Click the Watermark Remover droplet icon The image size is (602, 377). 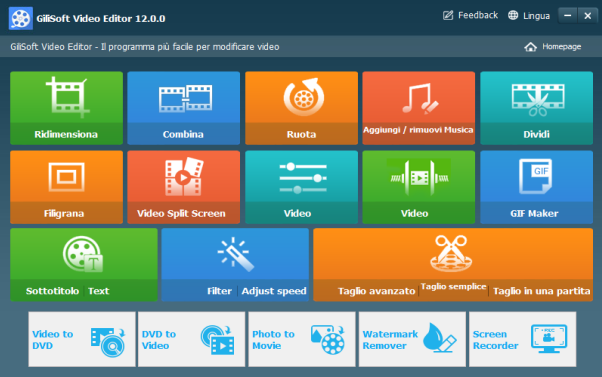point(439,338)
